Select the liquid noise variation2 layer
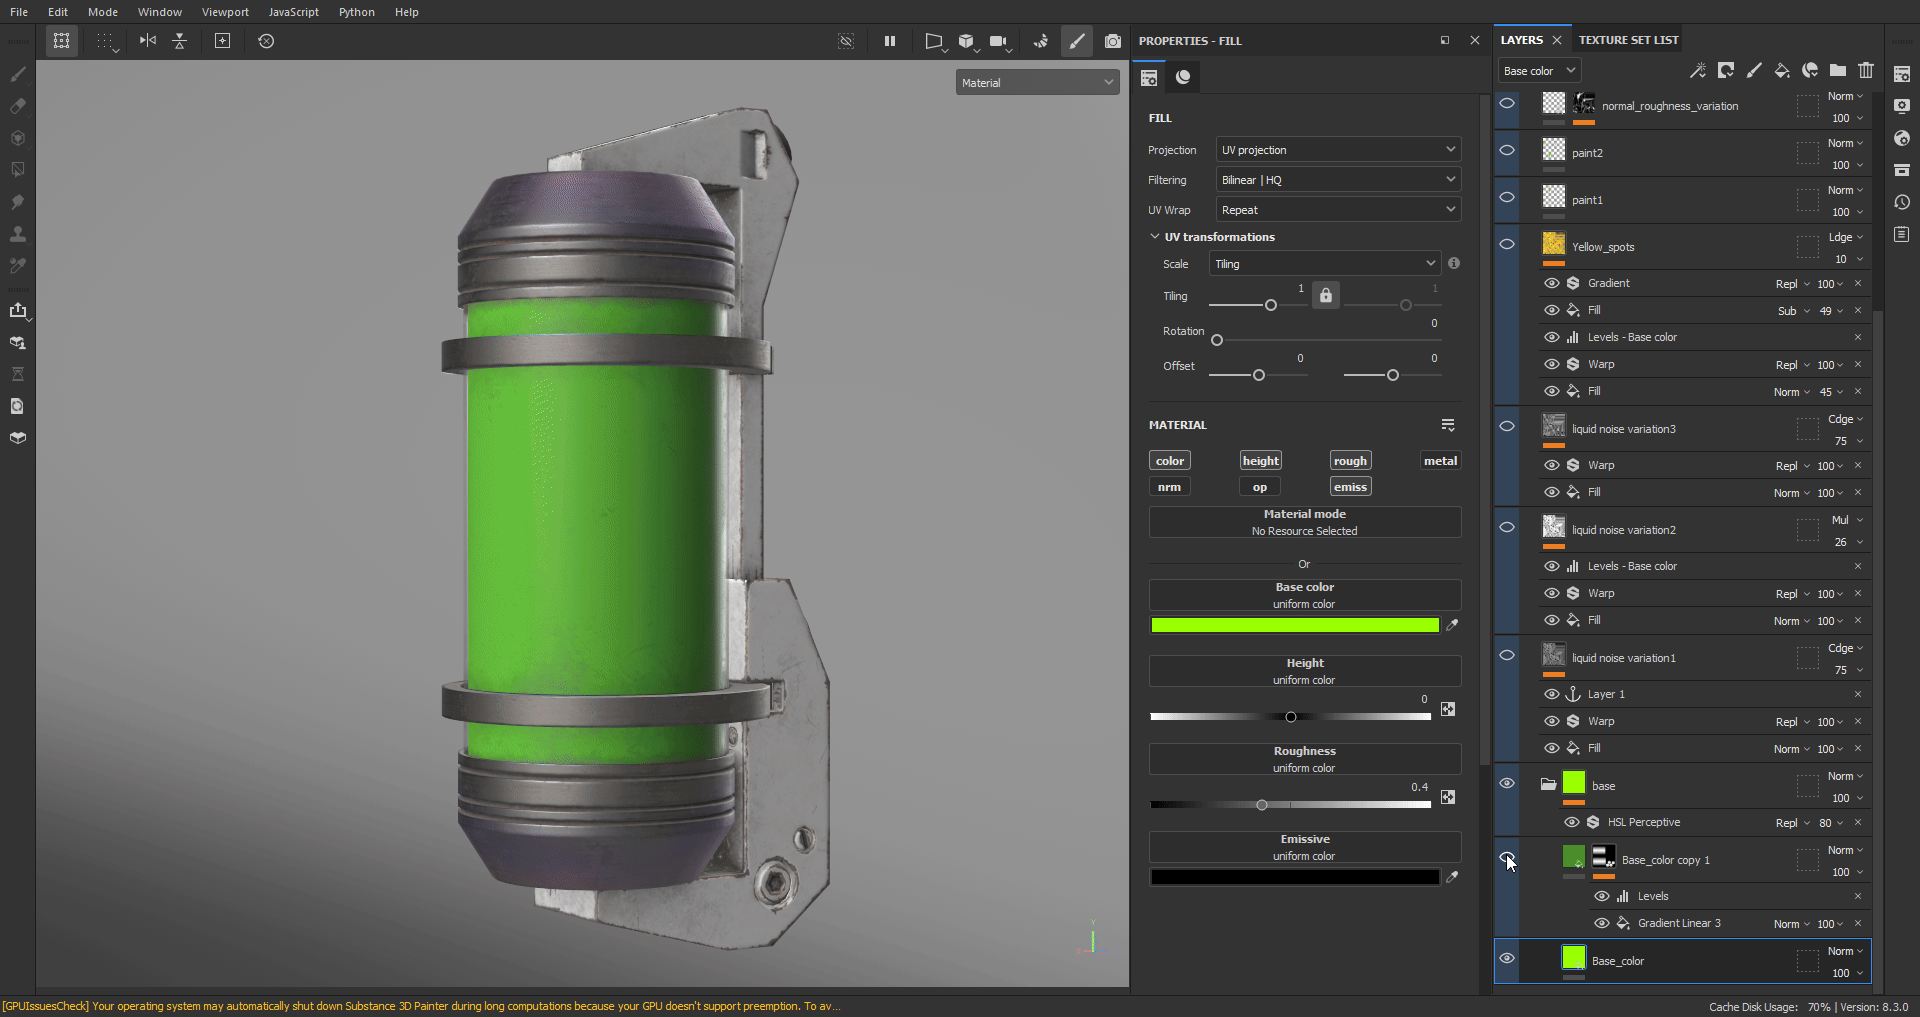 (x=1624, y=530)
